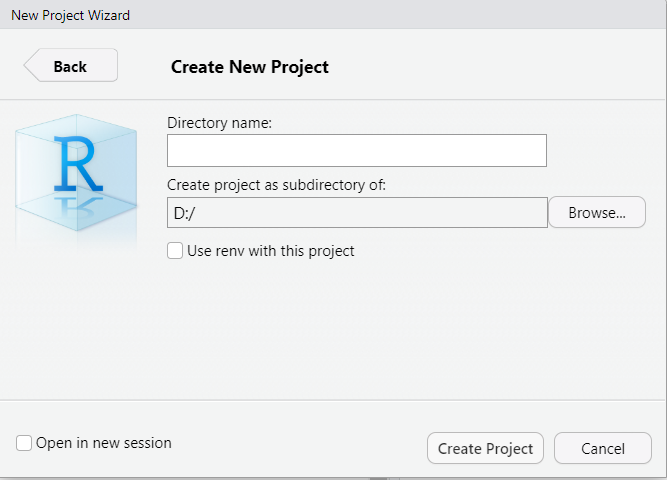Focus the Directory name text field
Screen dimensions: 667x480
(356, 150)
